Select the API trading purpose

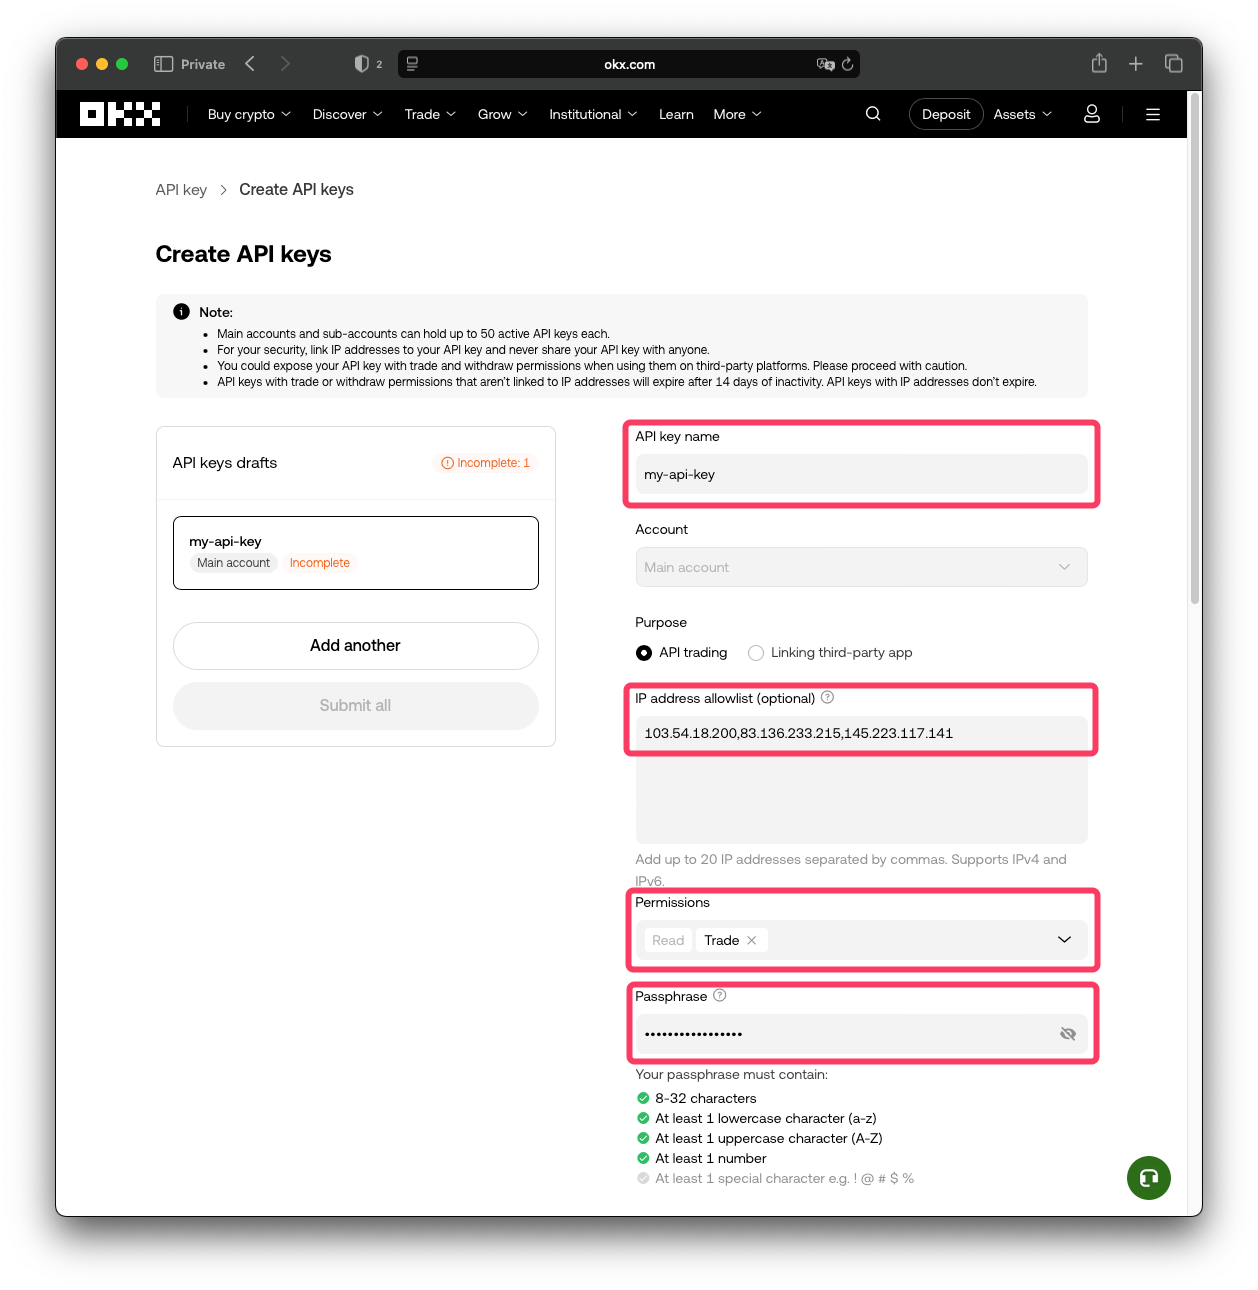643,652
